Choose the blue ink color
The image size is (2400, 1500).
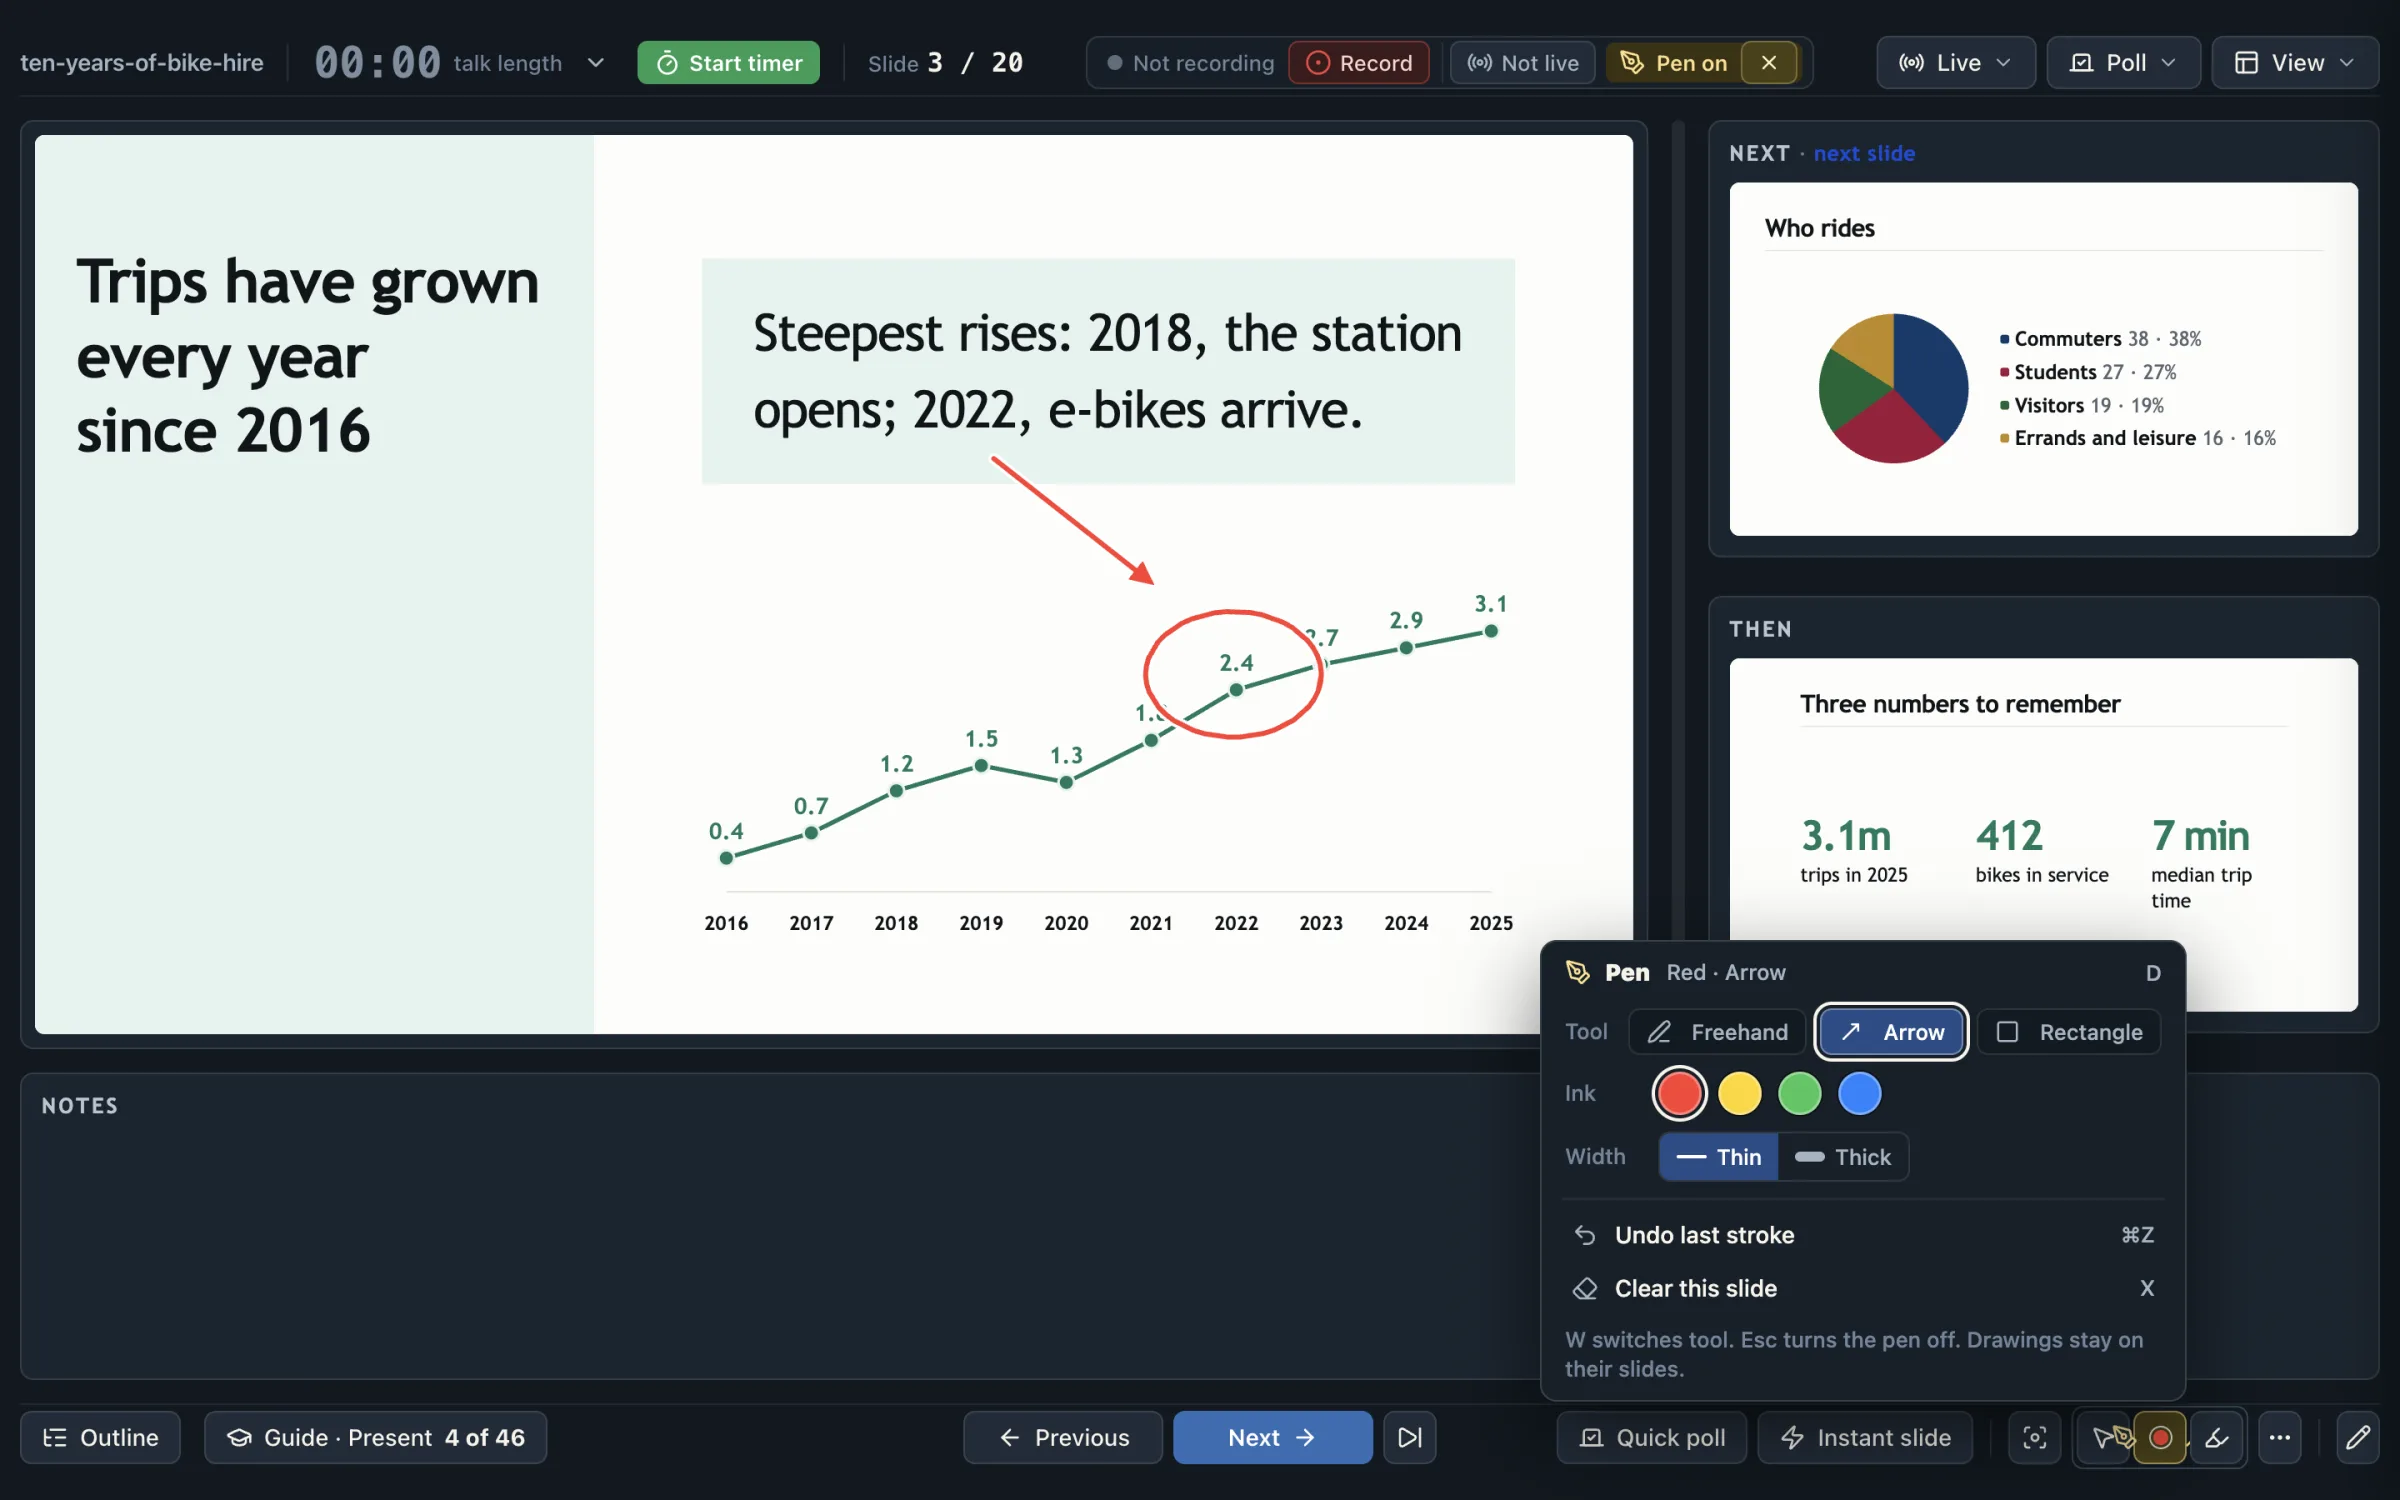(x=1859, y=1093)
